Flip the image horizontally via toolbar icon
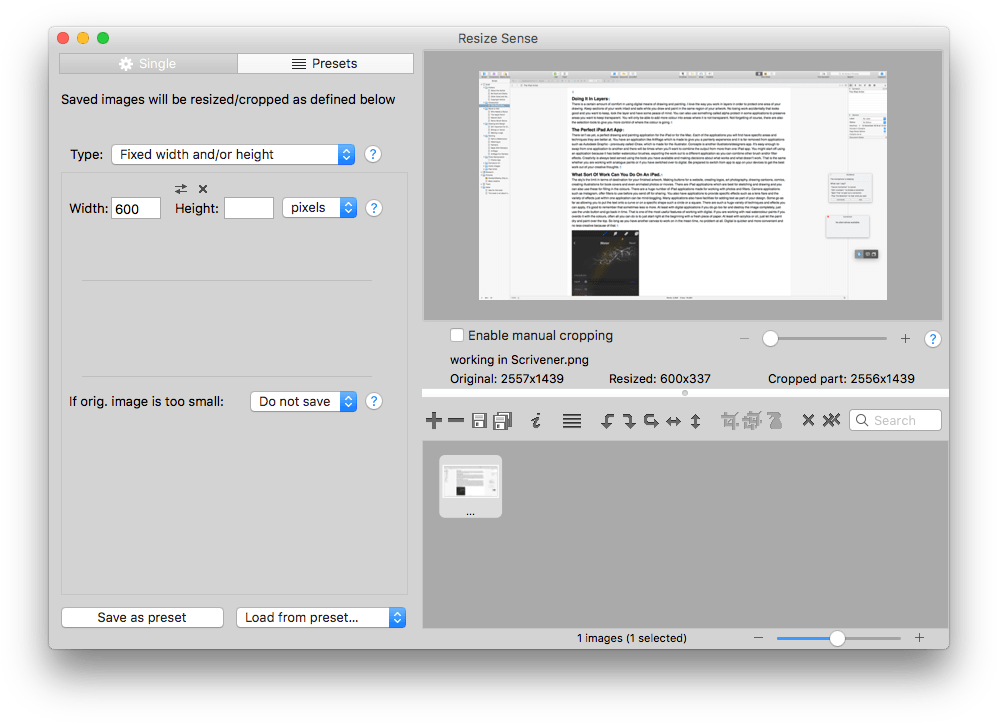997x723 pixels. tap(672, 420)
